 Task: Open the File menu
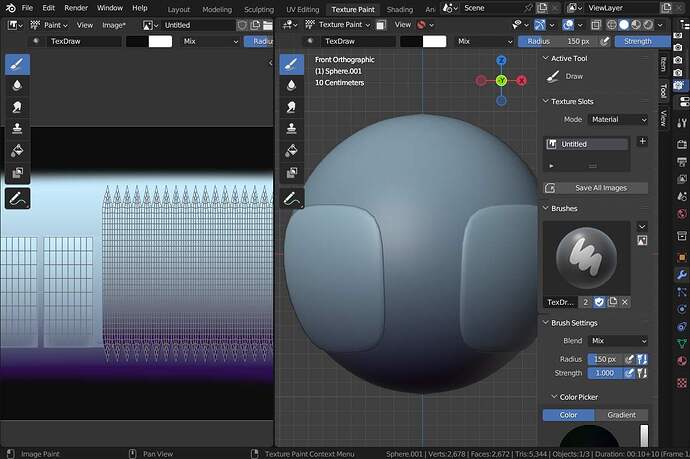tap(27, 8)
